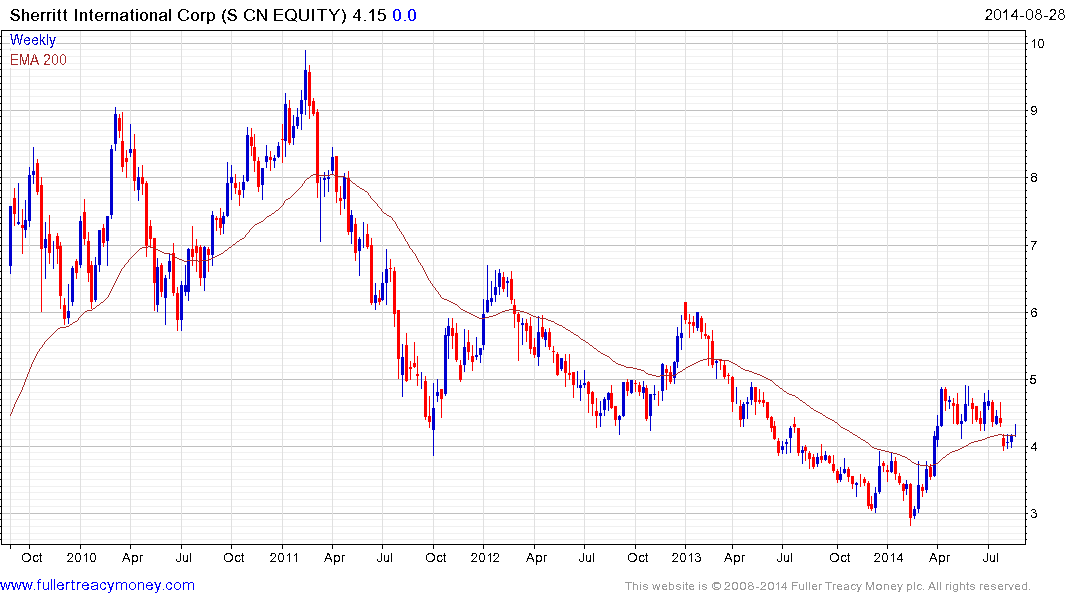Viewport: 1075px width, 600px height.
Task: Click price level 5 on the right axis
Action: [x=1035, y=380]
